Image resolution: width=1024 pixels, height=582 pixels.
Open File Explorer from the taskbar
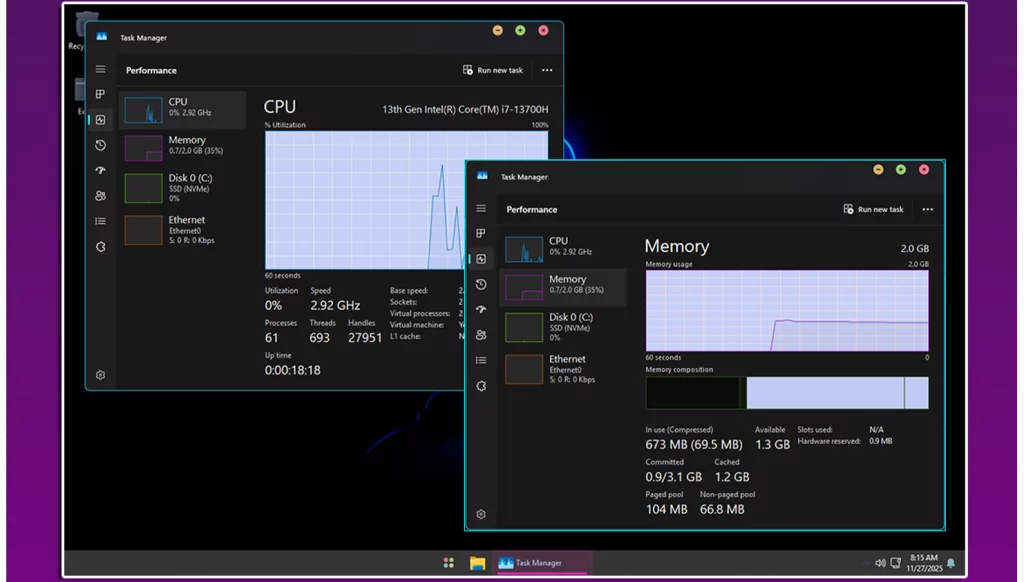point(478,563)
